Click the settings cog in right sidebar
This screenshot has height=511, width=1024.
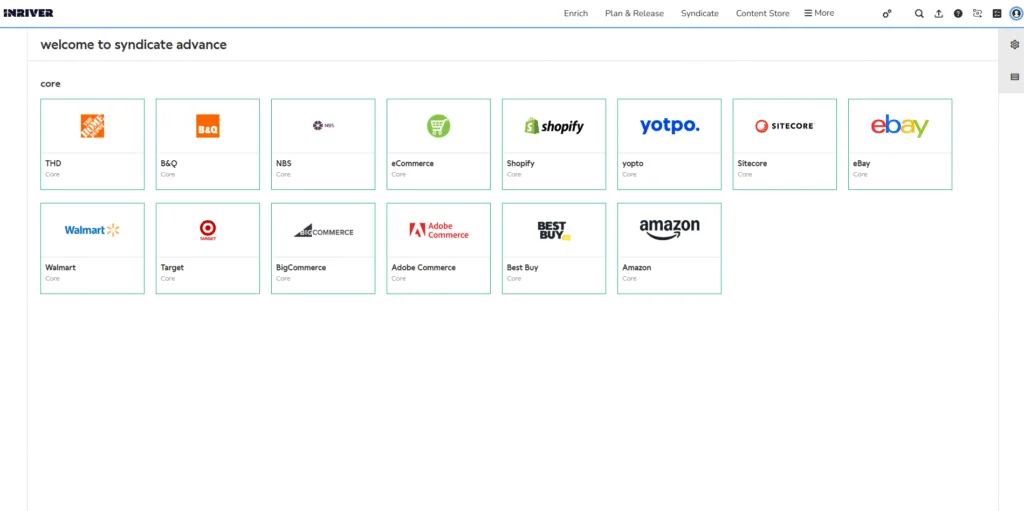1014,45
